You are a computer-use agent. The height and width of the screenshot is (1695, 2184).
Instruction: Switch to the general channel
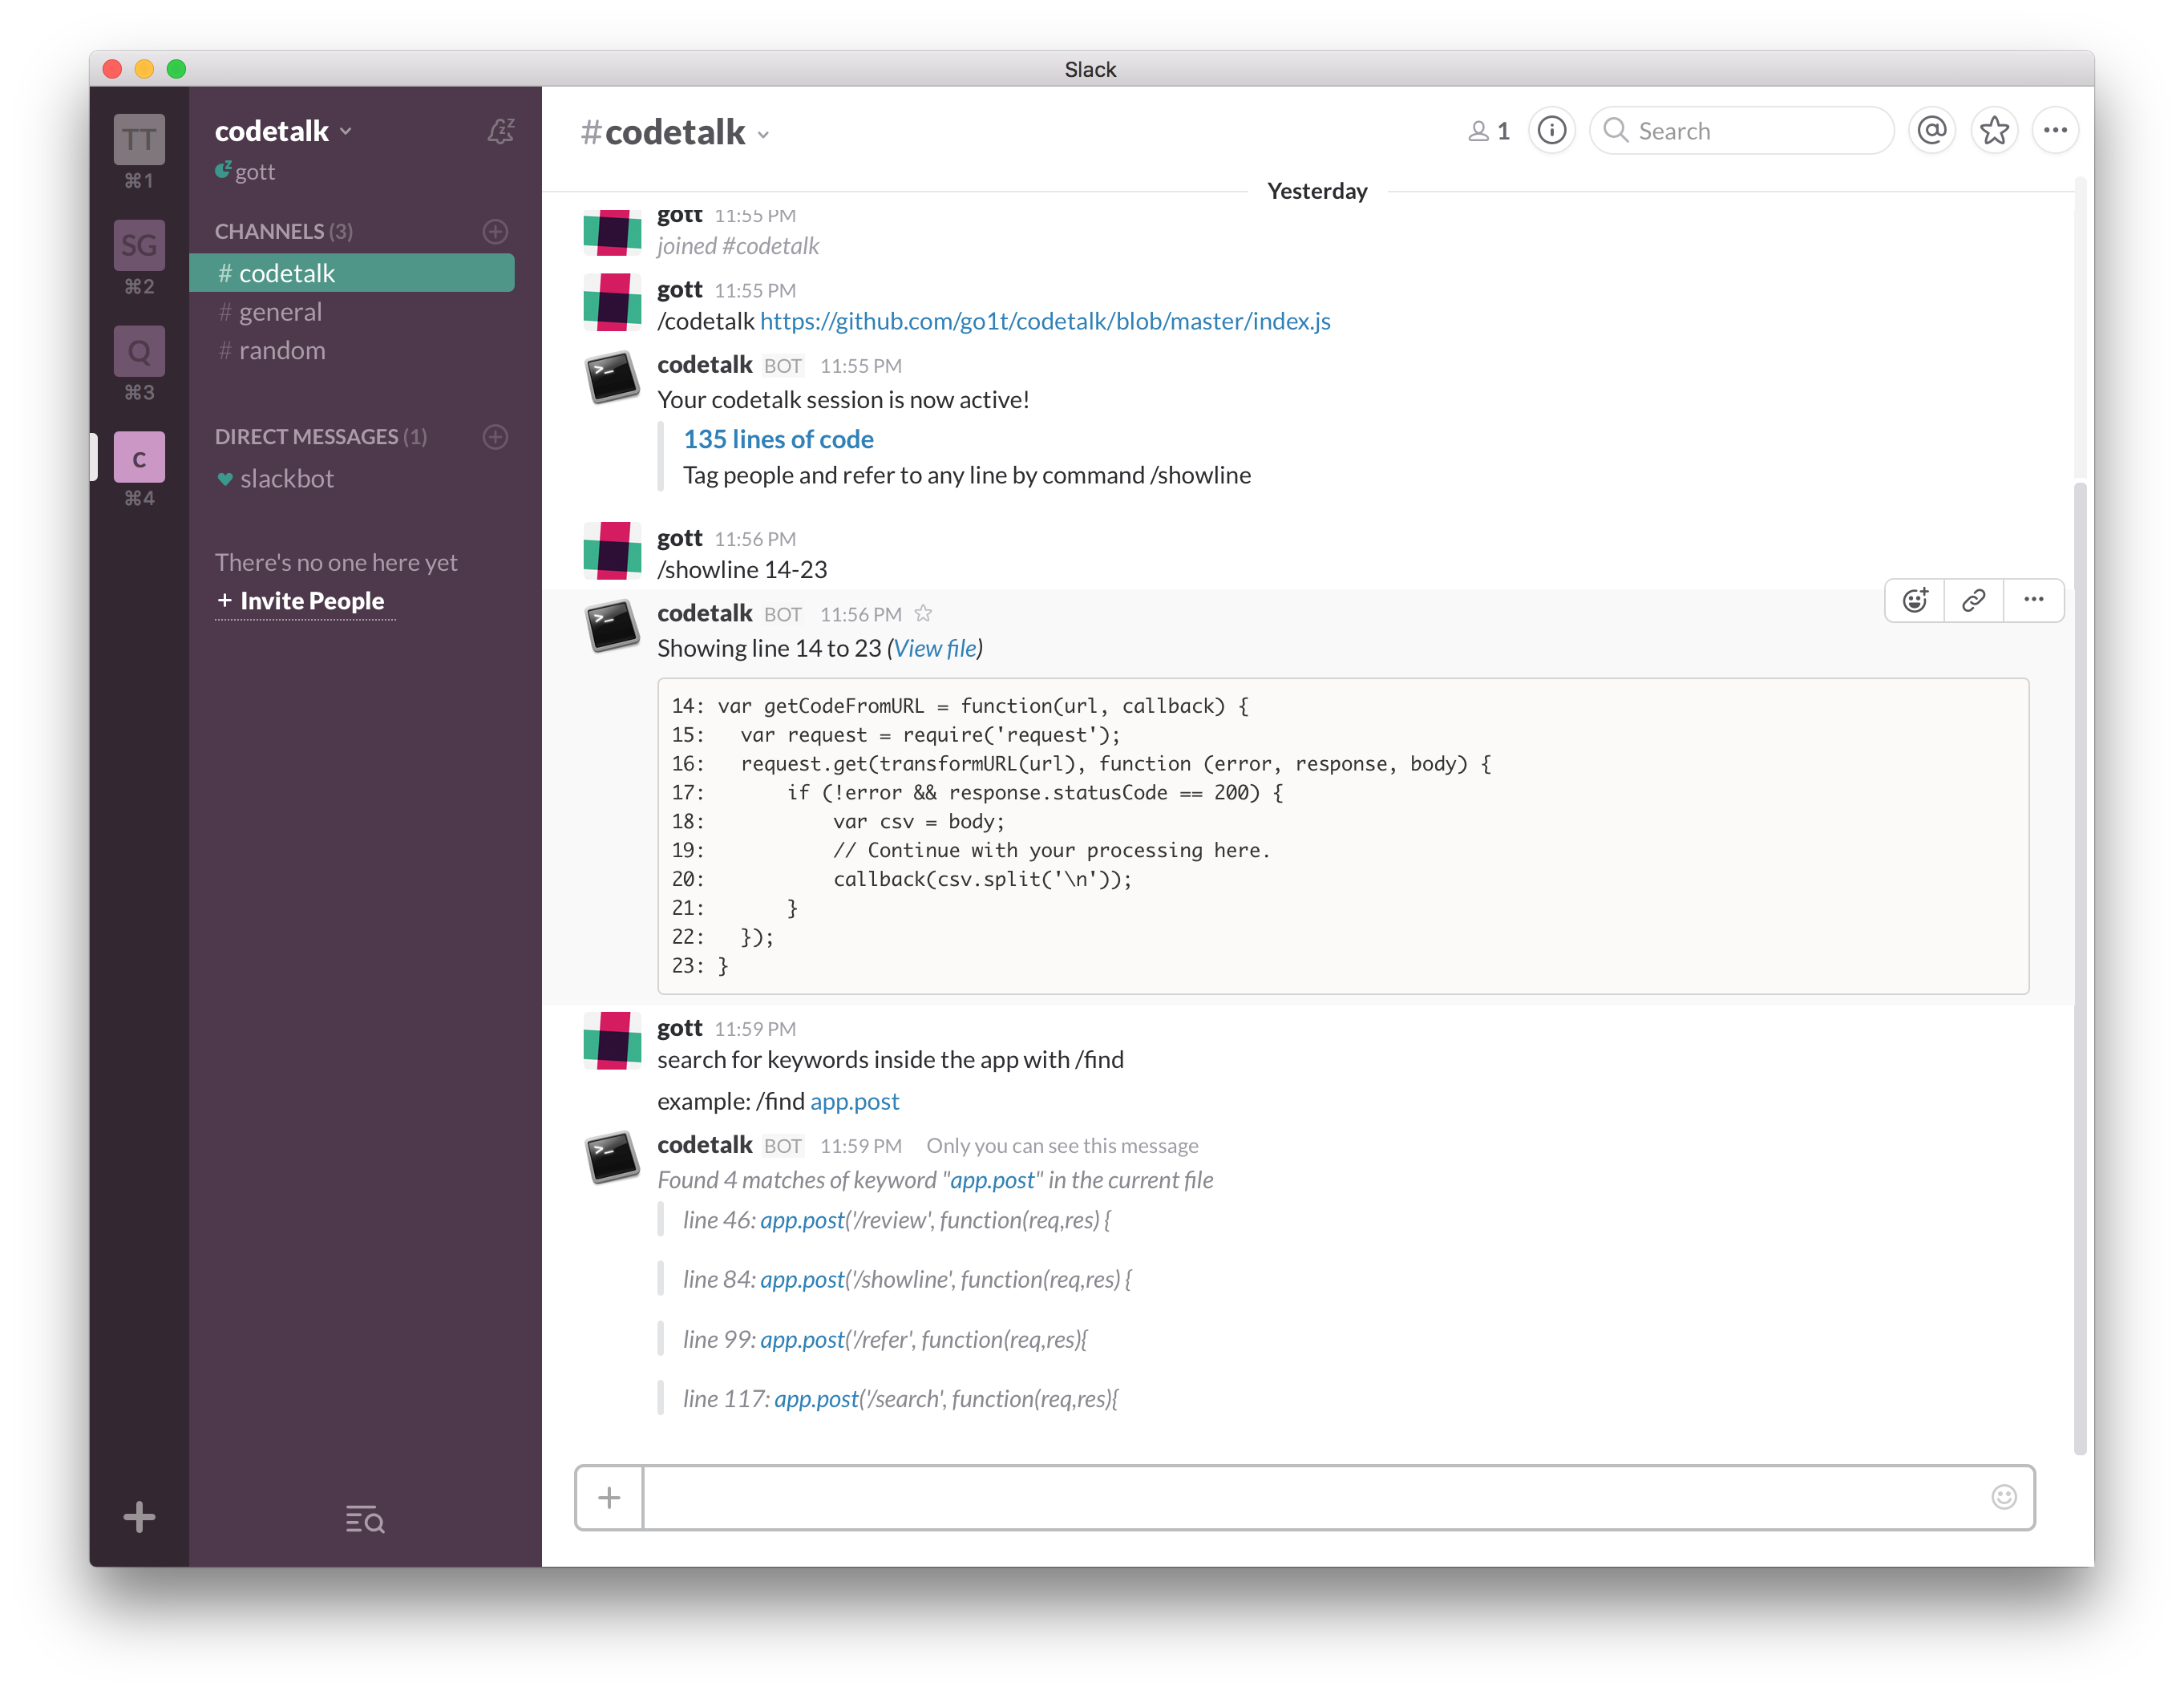click(x=280, y=312)
